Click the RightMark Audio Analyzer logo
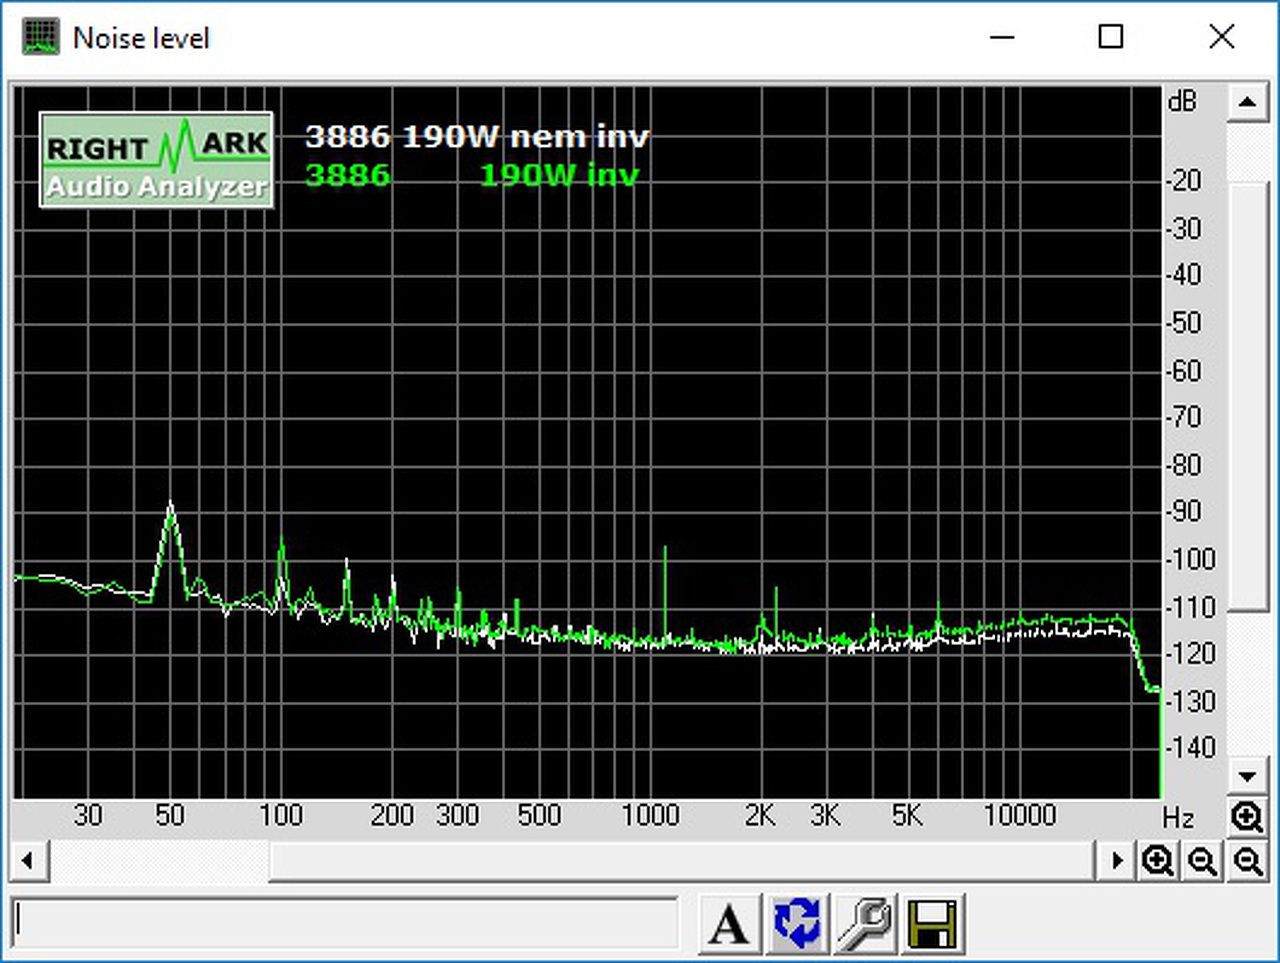Screen dimensions: 1280x963 click(157, 160)
